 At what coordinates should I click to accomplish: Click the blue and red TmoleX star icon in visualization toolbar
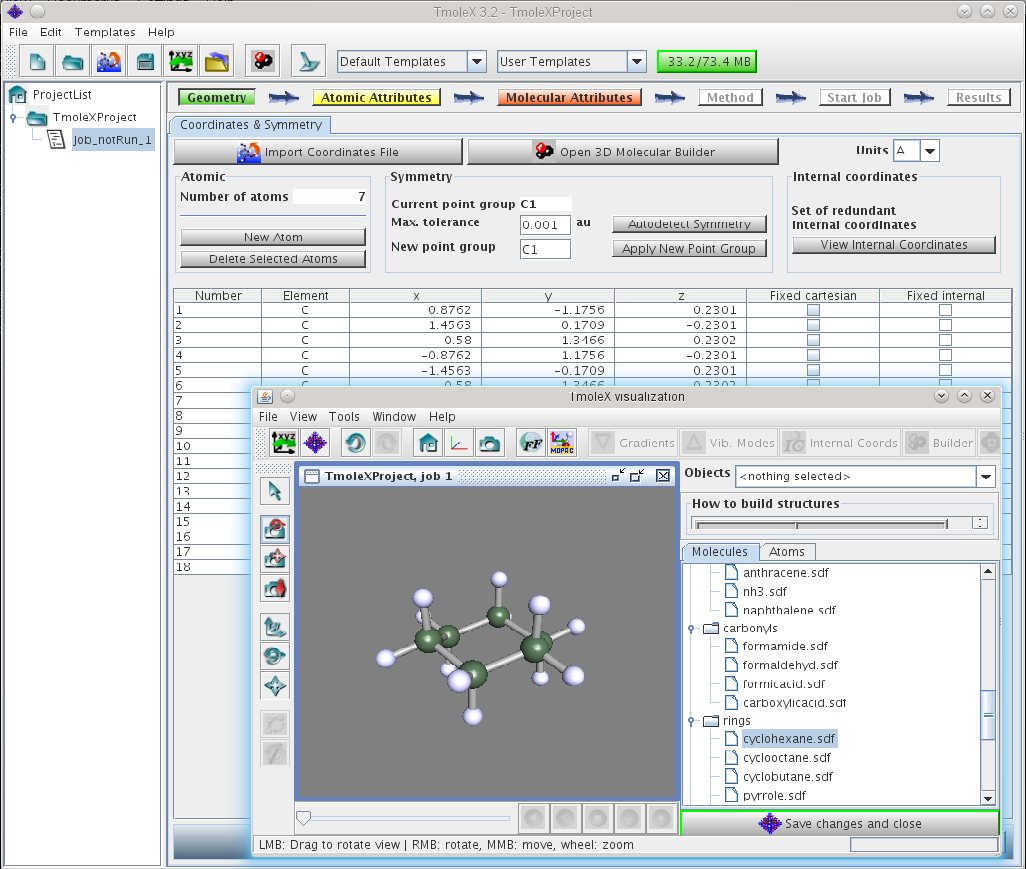[x=315, y=443]
